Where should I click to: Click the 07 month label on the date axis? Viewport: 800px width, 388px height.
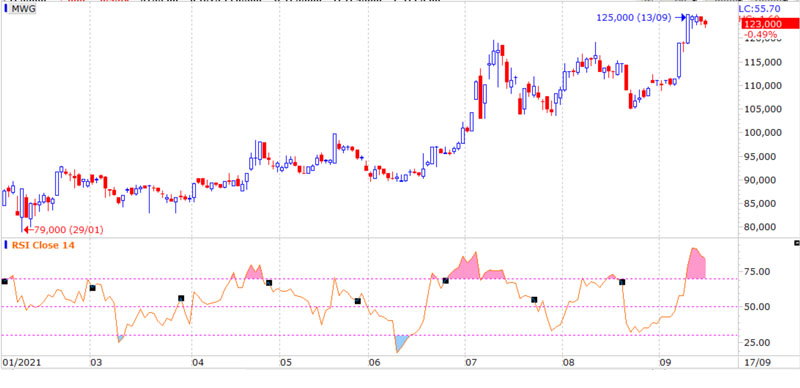(470, 363)
